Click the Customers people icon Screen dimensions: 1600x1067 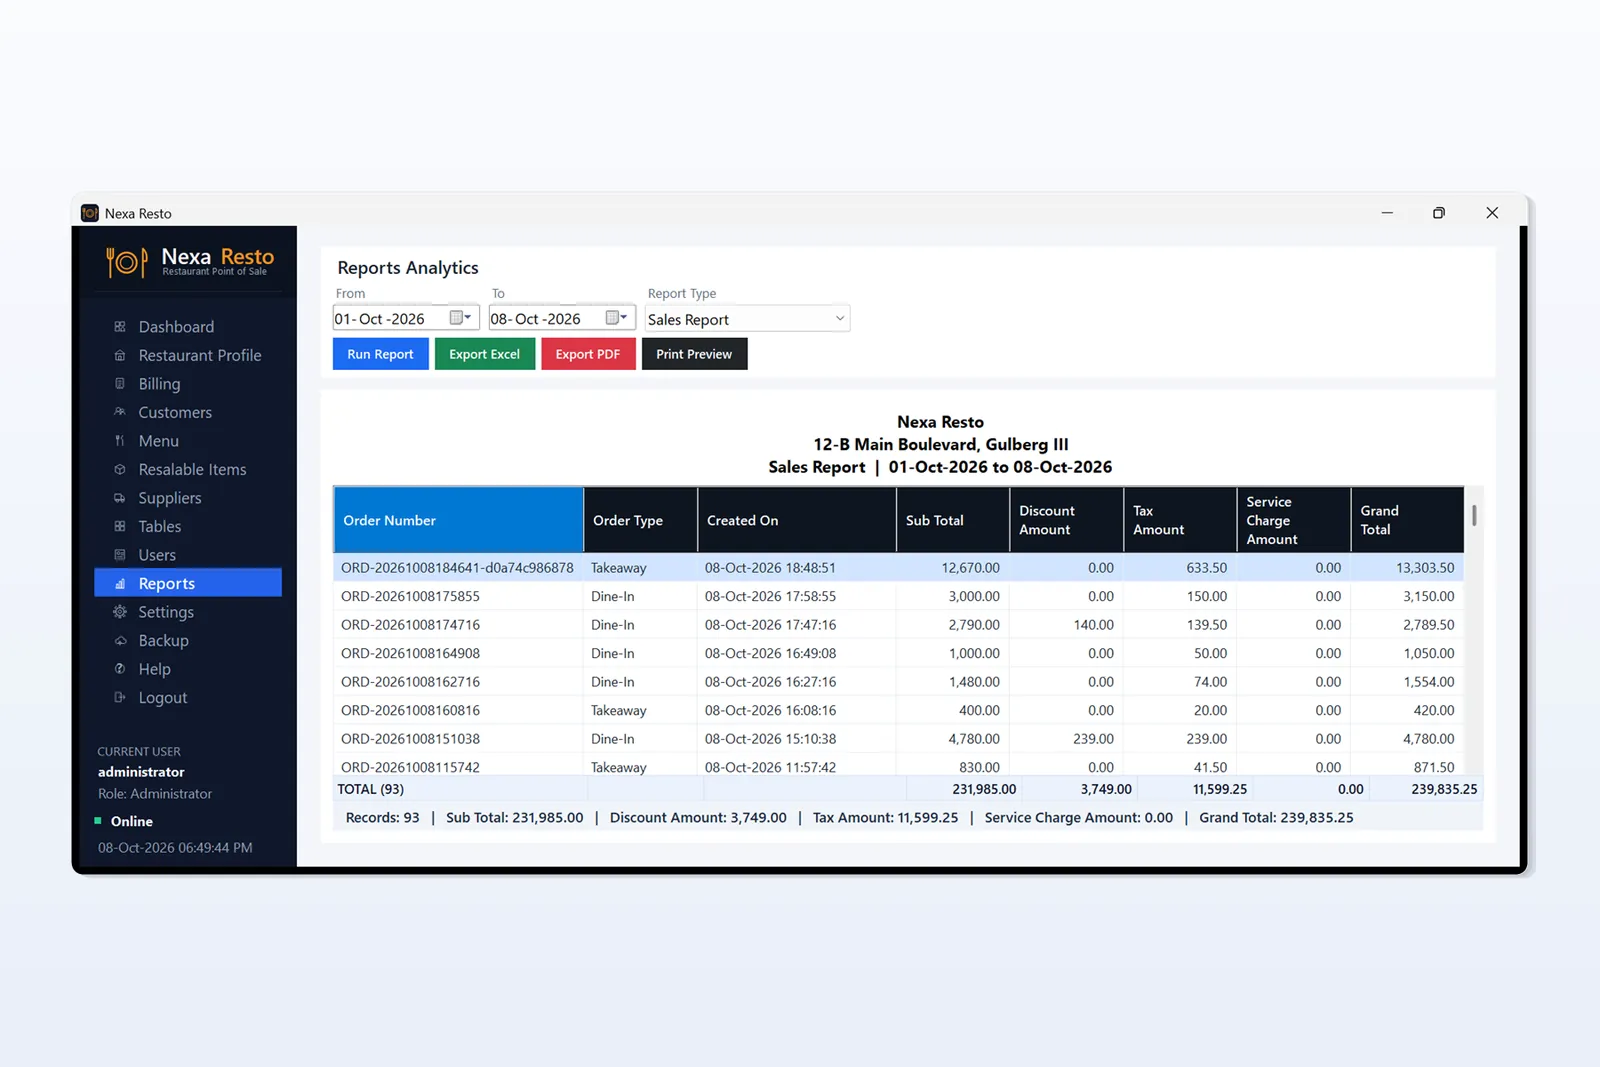point(120,412)
